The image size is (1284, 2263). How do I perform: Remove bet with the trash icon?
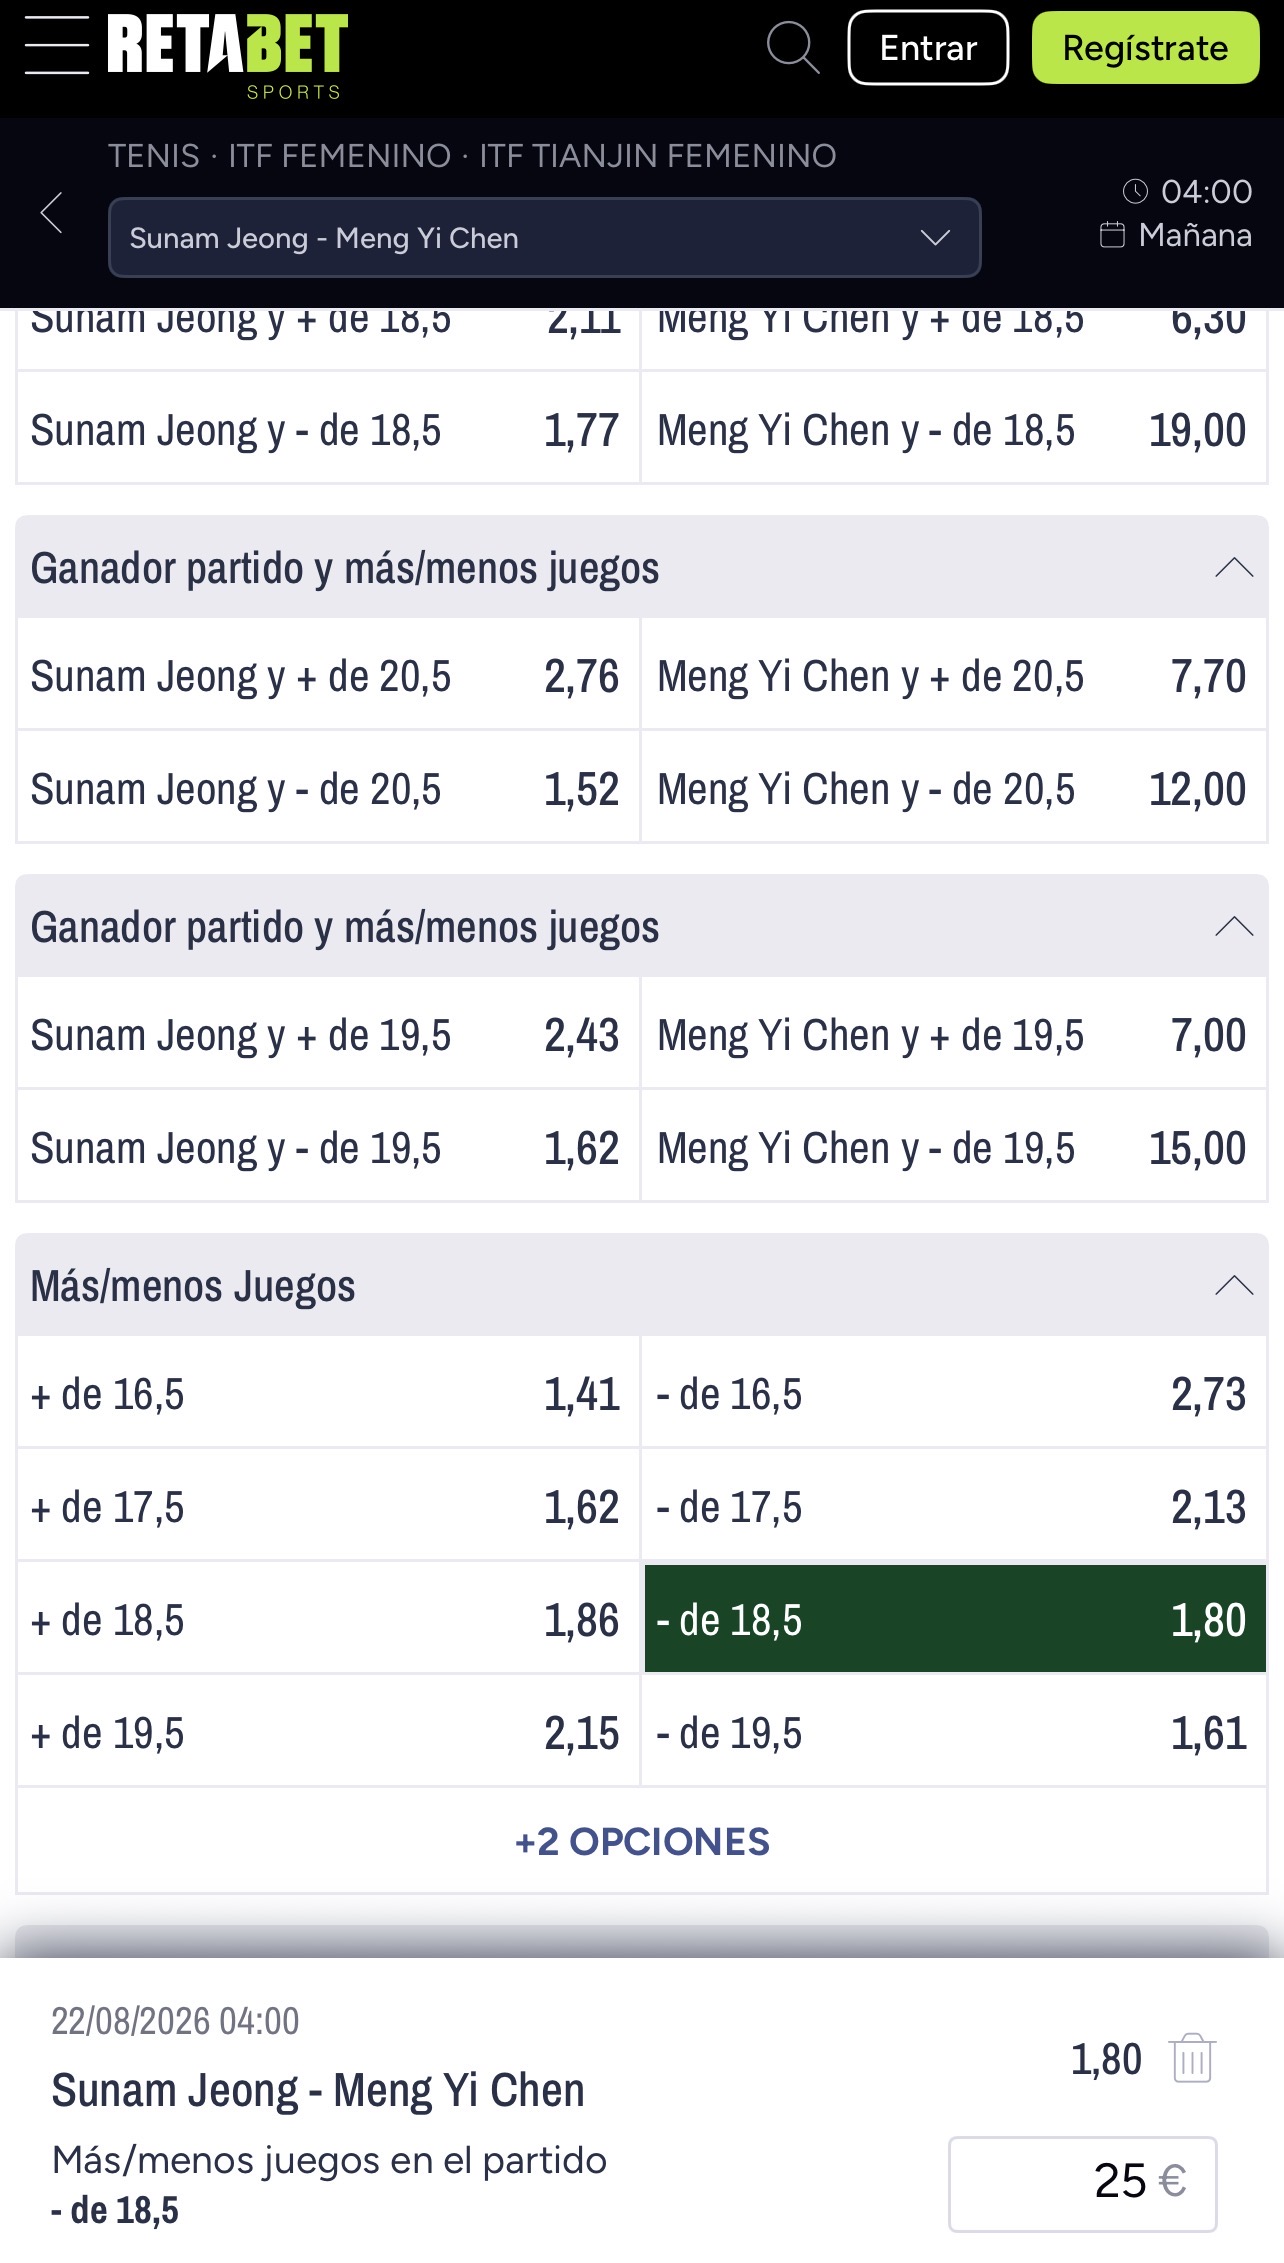pos(1192,2058)
